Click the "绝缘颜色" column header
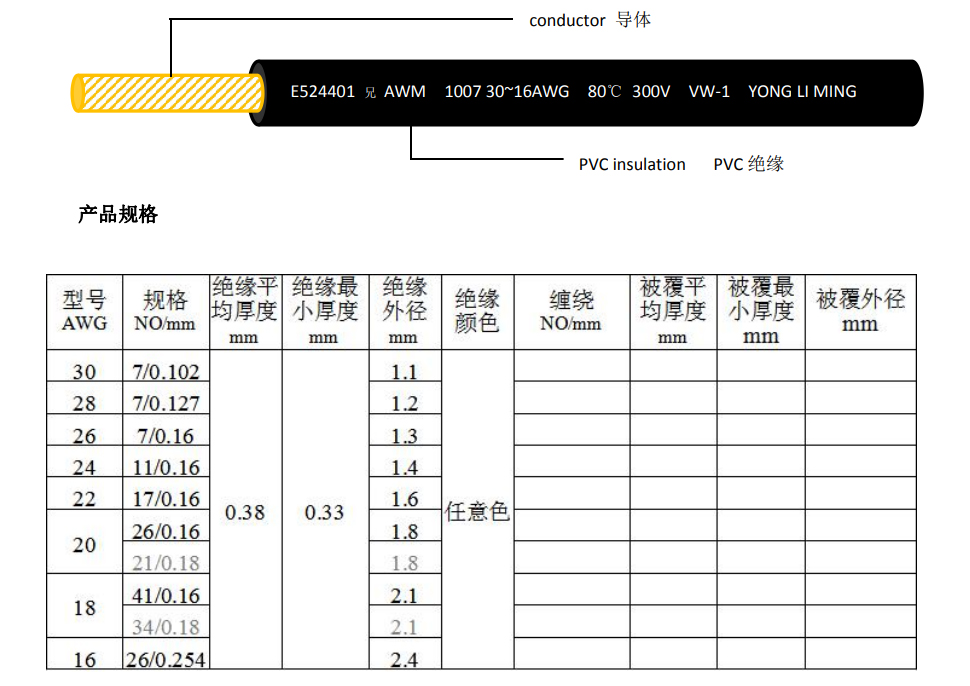This screenshot has height=686, width=970. pyautogui.click(x=477, y=311)
